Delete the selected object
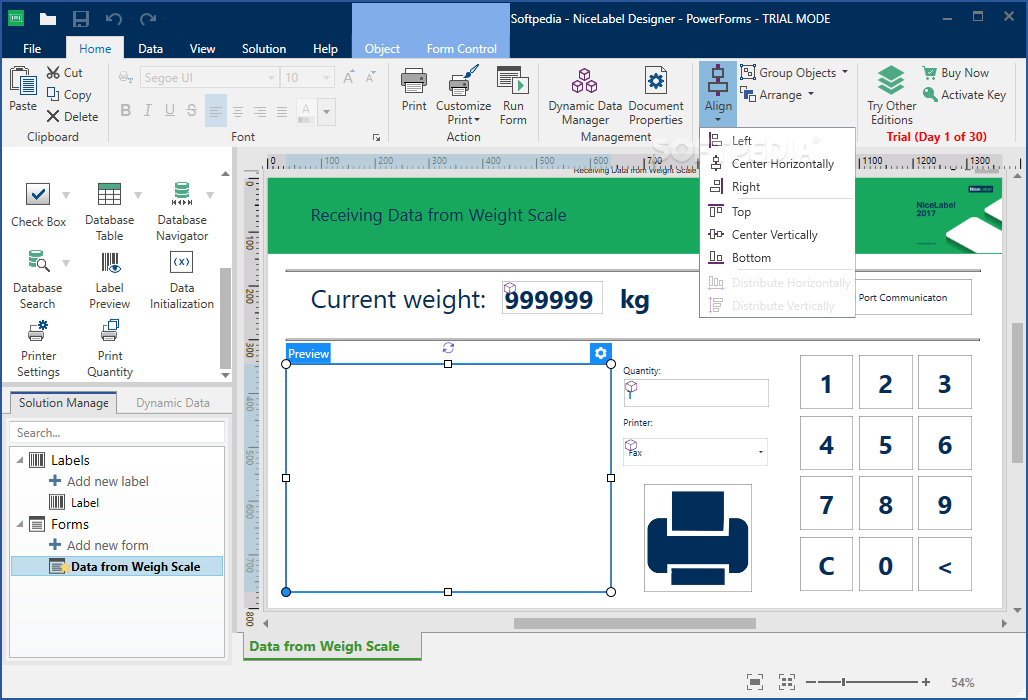This screenshot has height=700, width=1028. point(72,117)
